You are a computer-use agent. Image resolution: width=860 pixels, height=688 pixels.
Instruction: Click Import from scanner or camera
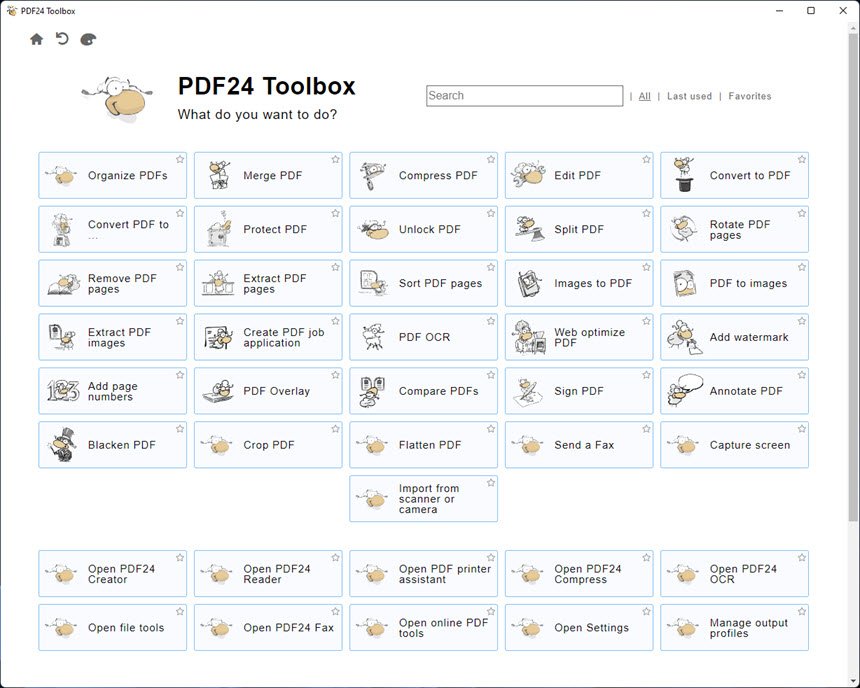click(x=423, y=499)
